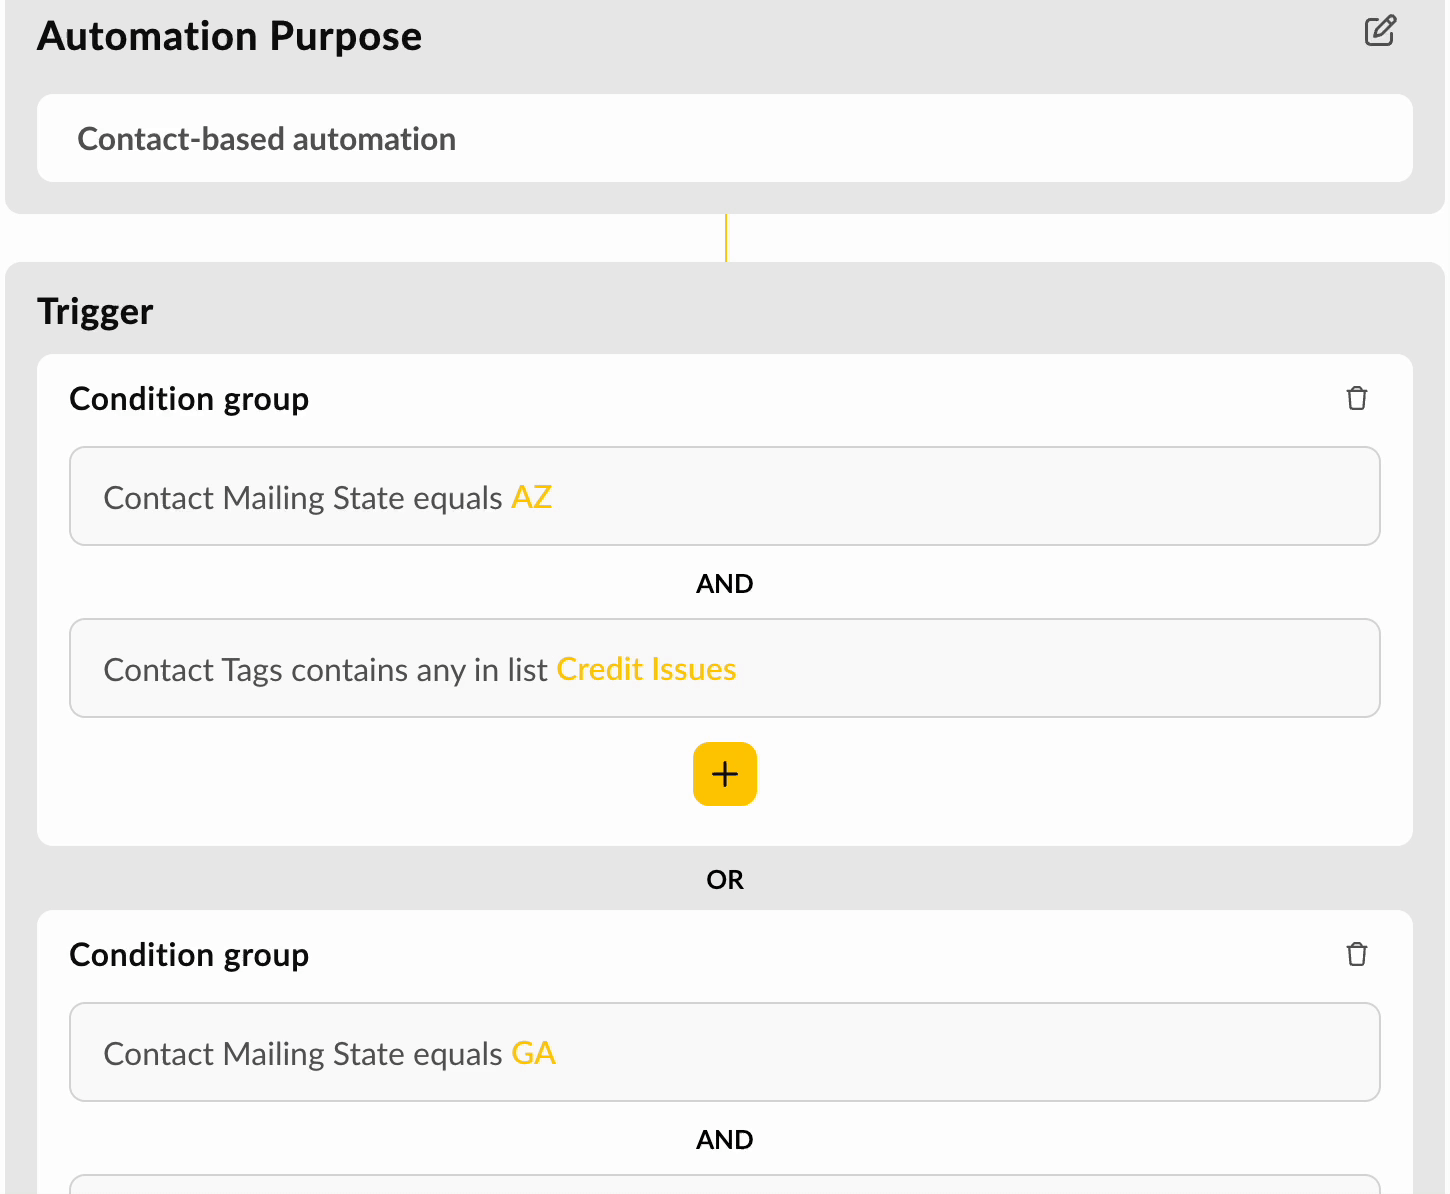
Task: Click the AND operator below the AZ condition
Action: click(x=725, y=584)
